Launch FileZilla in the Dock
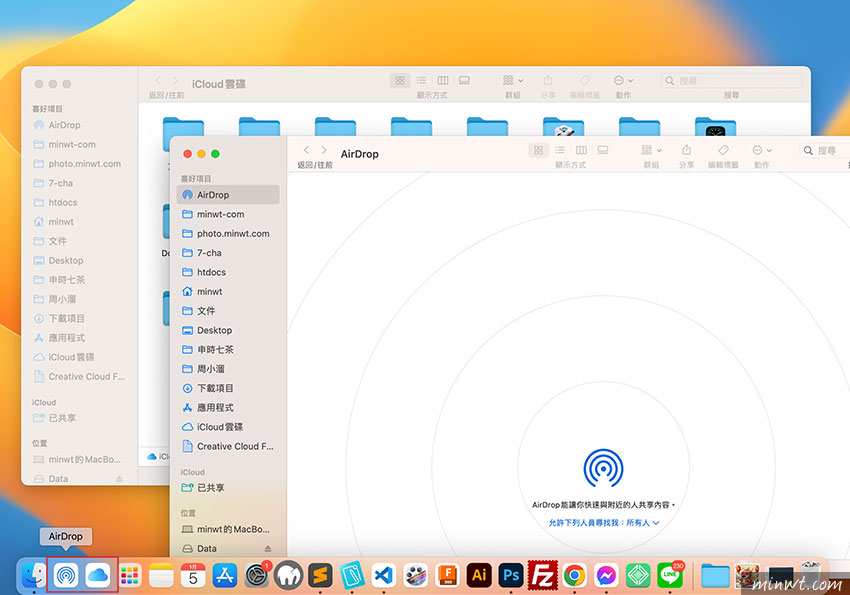This screenshot has width=850, height=595. coord(543,575)
